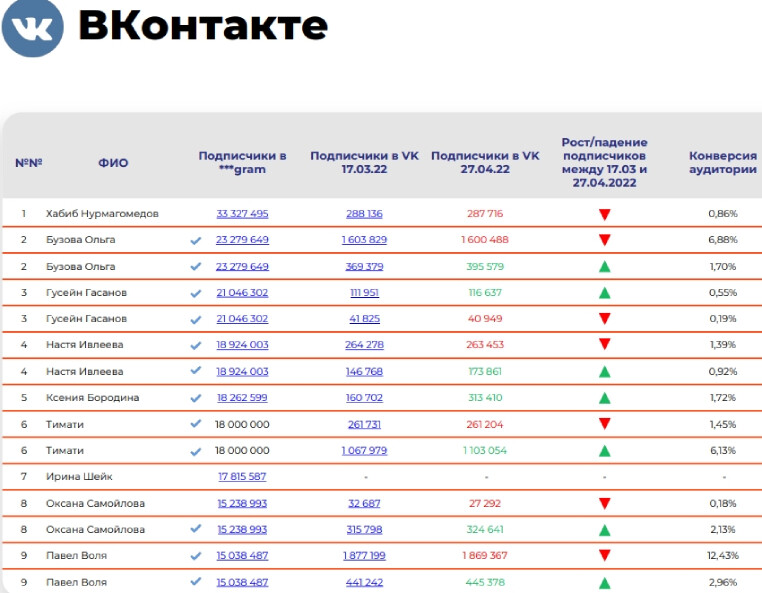Viewport: 762px width, 593px height.
Task: Click the green arrow in the 6,13% conversion row
Action: (604, 451)
